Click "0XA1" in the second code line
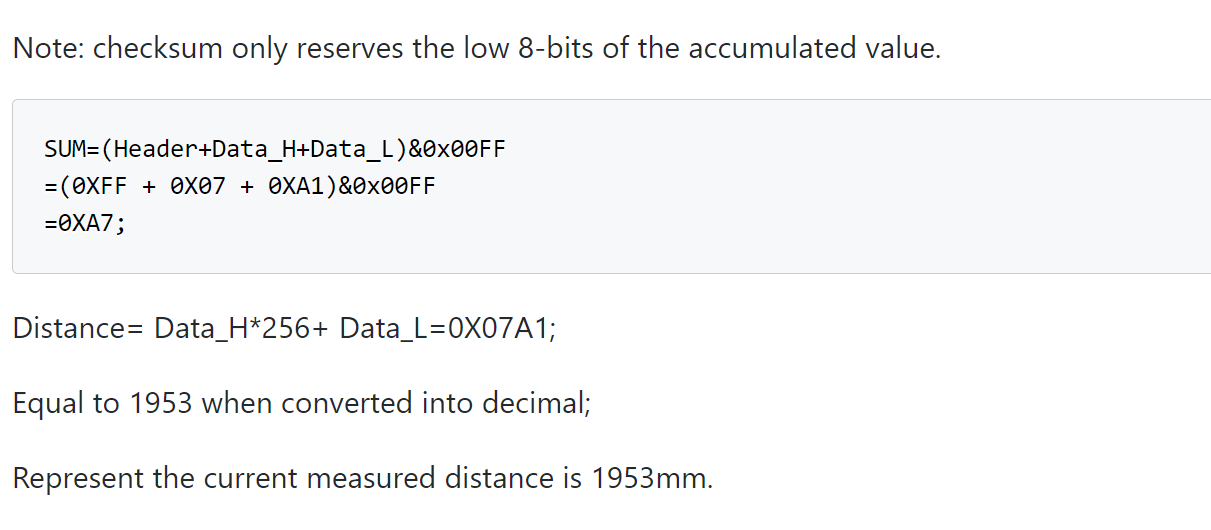Image resolution: width=1211 pixels, height=530 pixels. [x=291, y=187]
